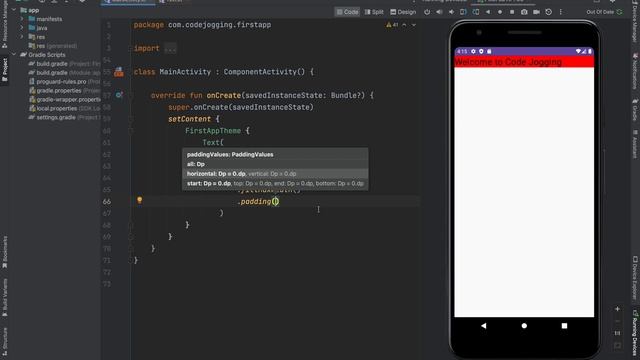Start screen recording with the video camera icon

tap(536, 12)
